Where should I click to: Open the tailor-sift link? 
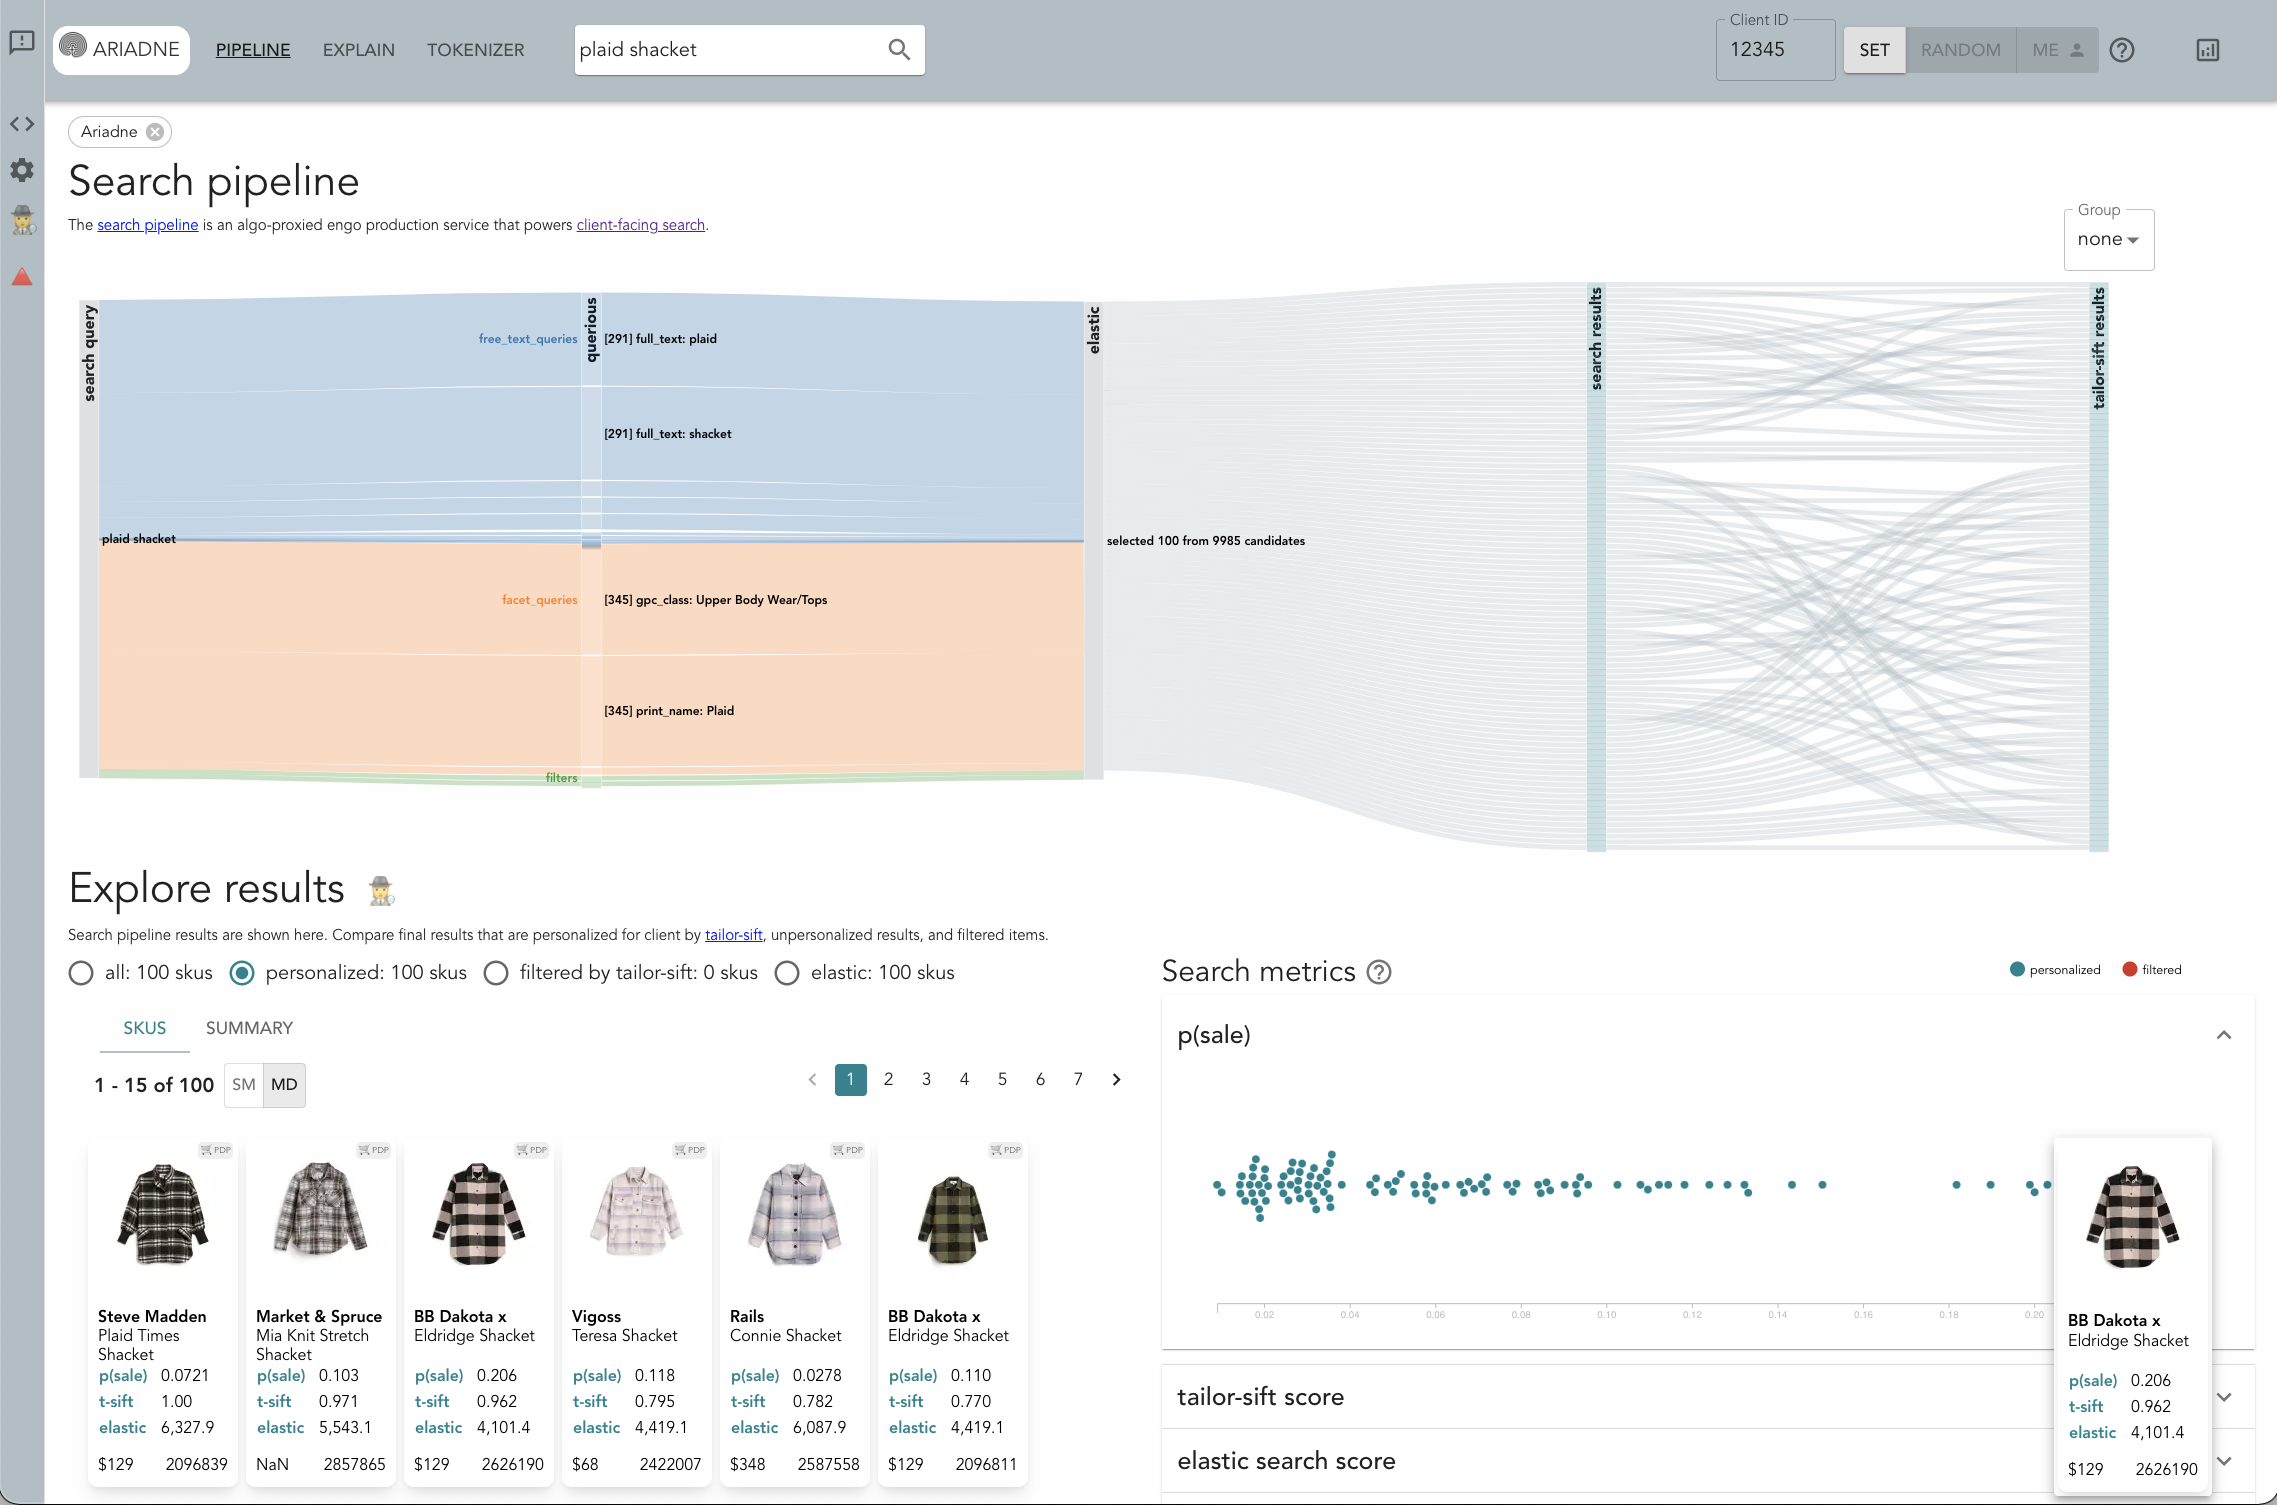[x=733, y=935]
